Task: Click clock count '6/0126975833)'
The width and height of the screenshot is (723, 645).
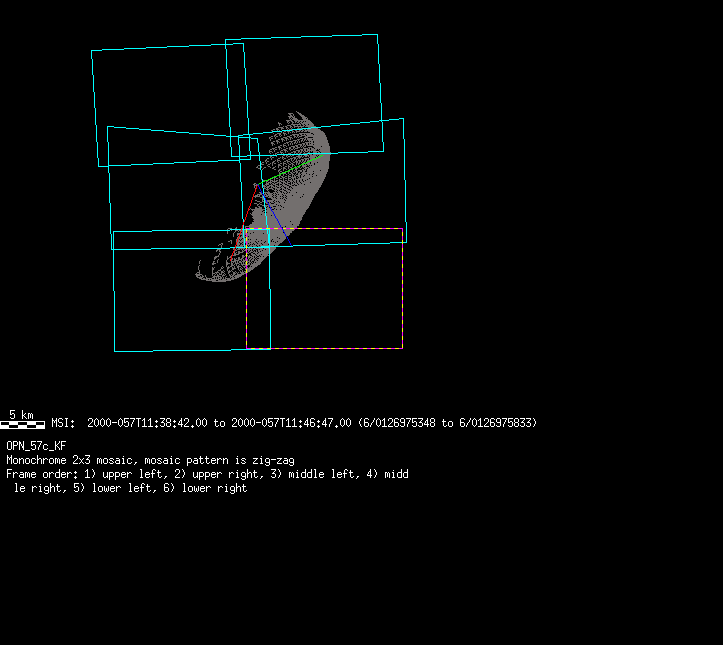Action: coord(498,423)
